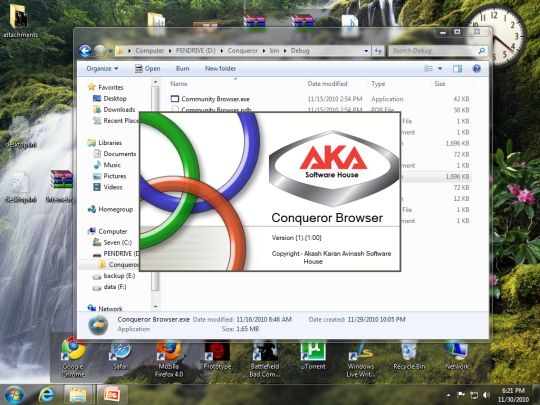This screenshot has height=405, width=540.
Task: Click Open in the Explorer toolbar
Action: pos(148,69)
